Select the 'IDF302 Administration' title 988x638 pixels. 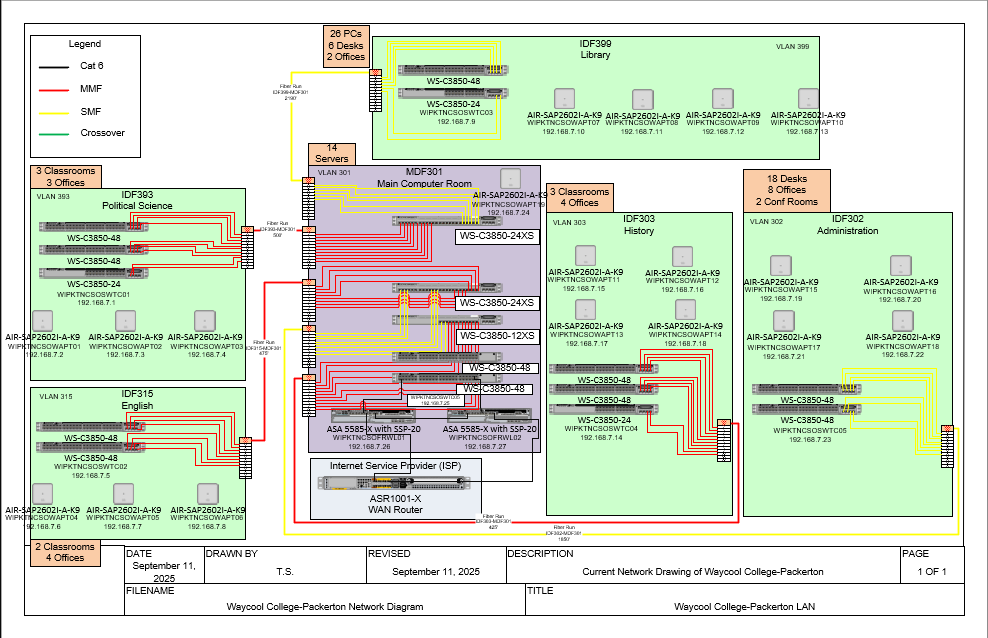(x=847, y=225)
